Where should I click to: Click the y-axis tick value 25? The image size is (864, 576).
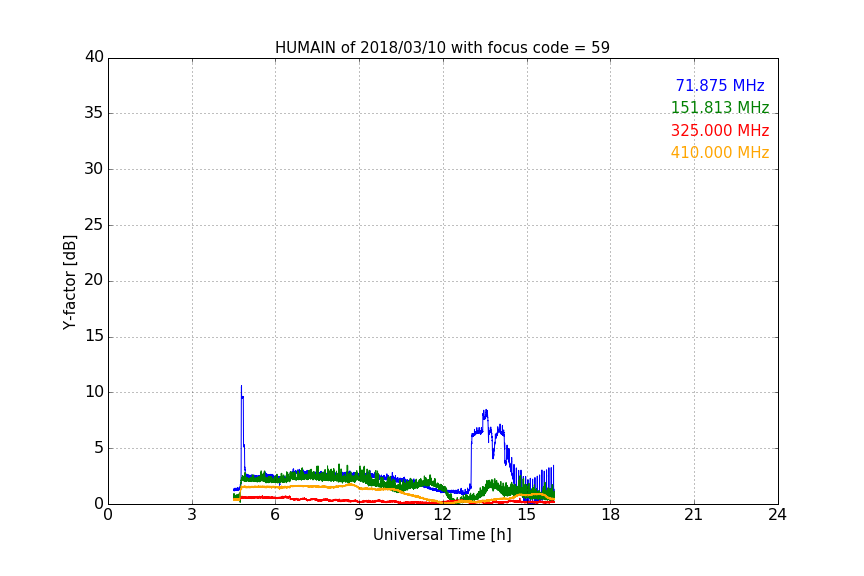94,225
